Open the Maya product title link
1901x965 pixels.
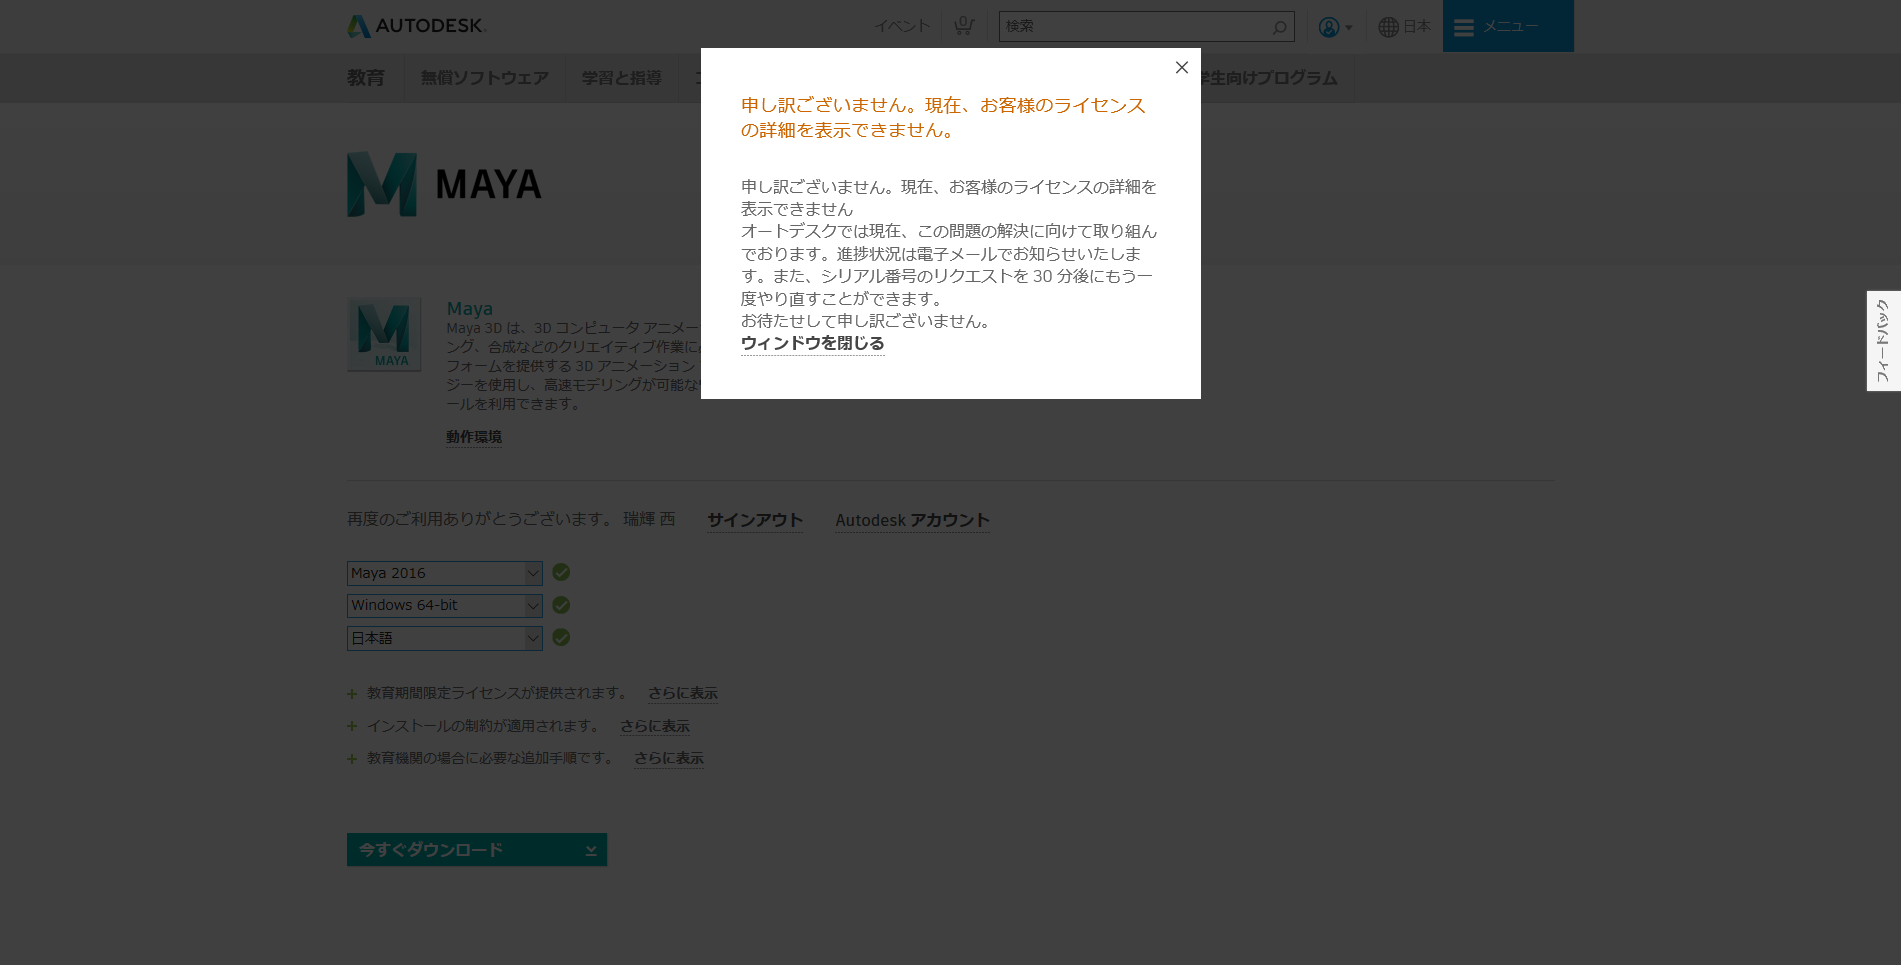[469, 308]
